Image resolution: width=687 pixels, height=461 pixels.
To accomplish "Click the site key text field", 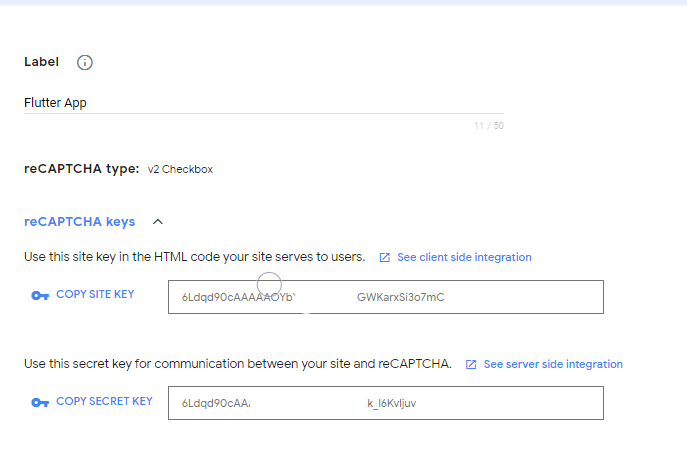I will pos(386,297).
